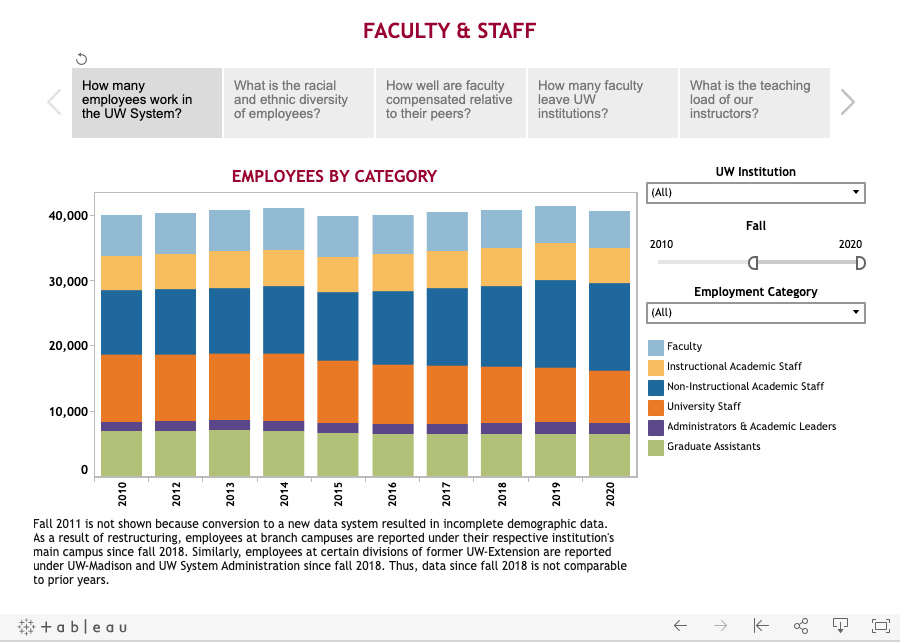Enter full screen mode via the toolbar icon
Image resolution: width=920 pixels, height=644 pixels.
[879, 626]
